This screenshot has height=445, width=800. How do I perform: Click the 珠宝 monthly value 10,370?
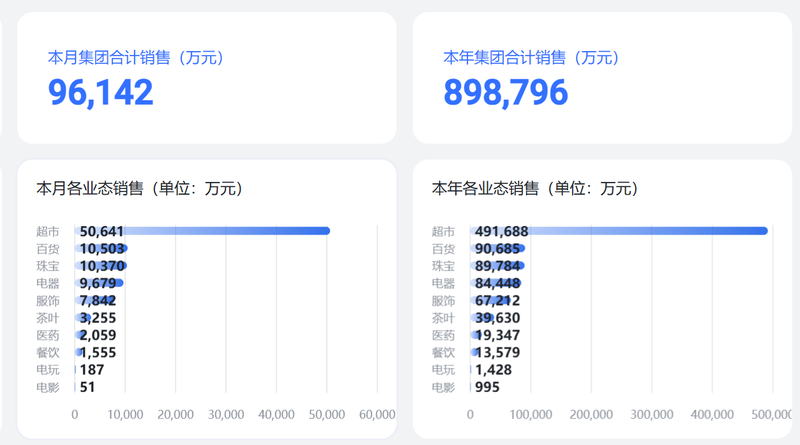(x=102, y=266)
